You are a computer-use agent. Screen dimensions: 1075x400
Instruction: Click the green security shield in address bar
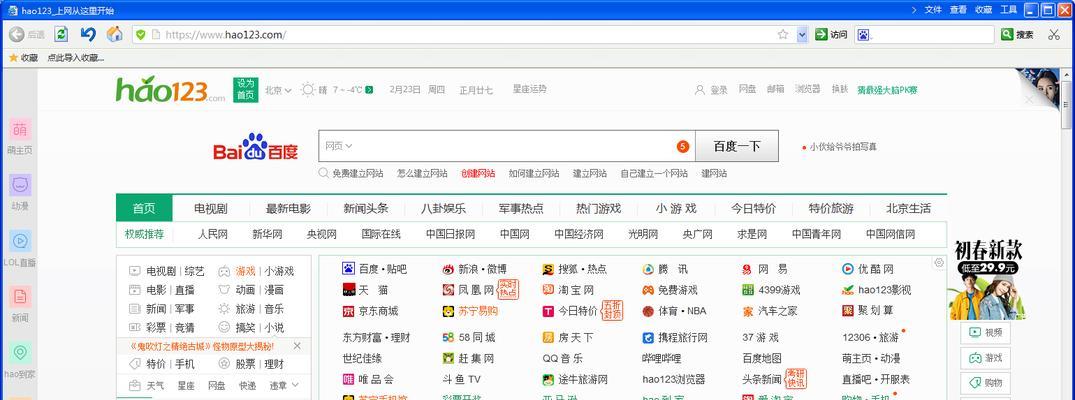[141, 34]
